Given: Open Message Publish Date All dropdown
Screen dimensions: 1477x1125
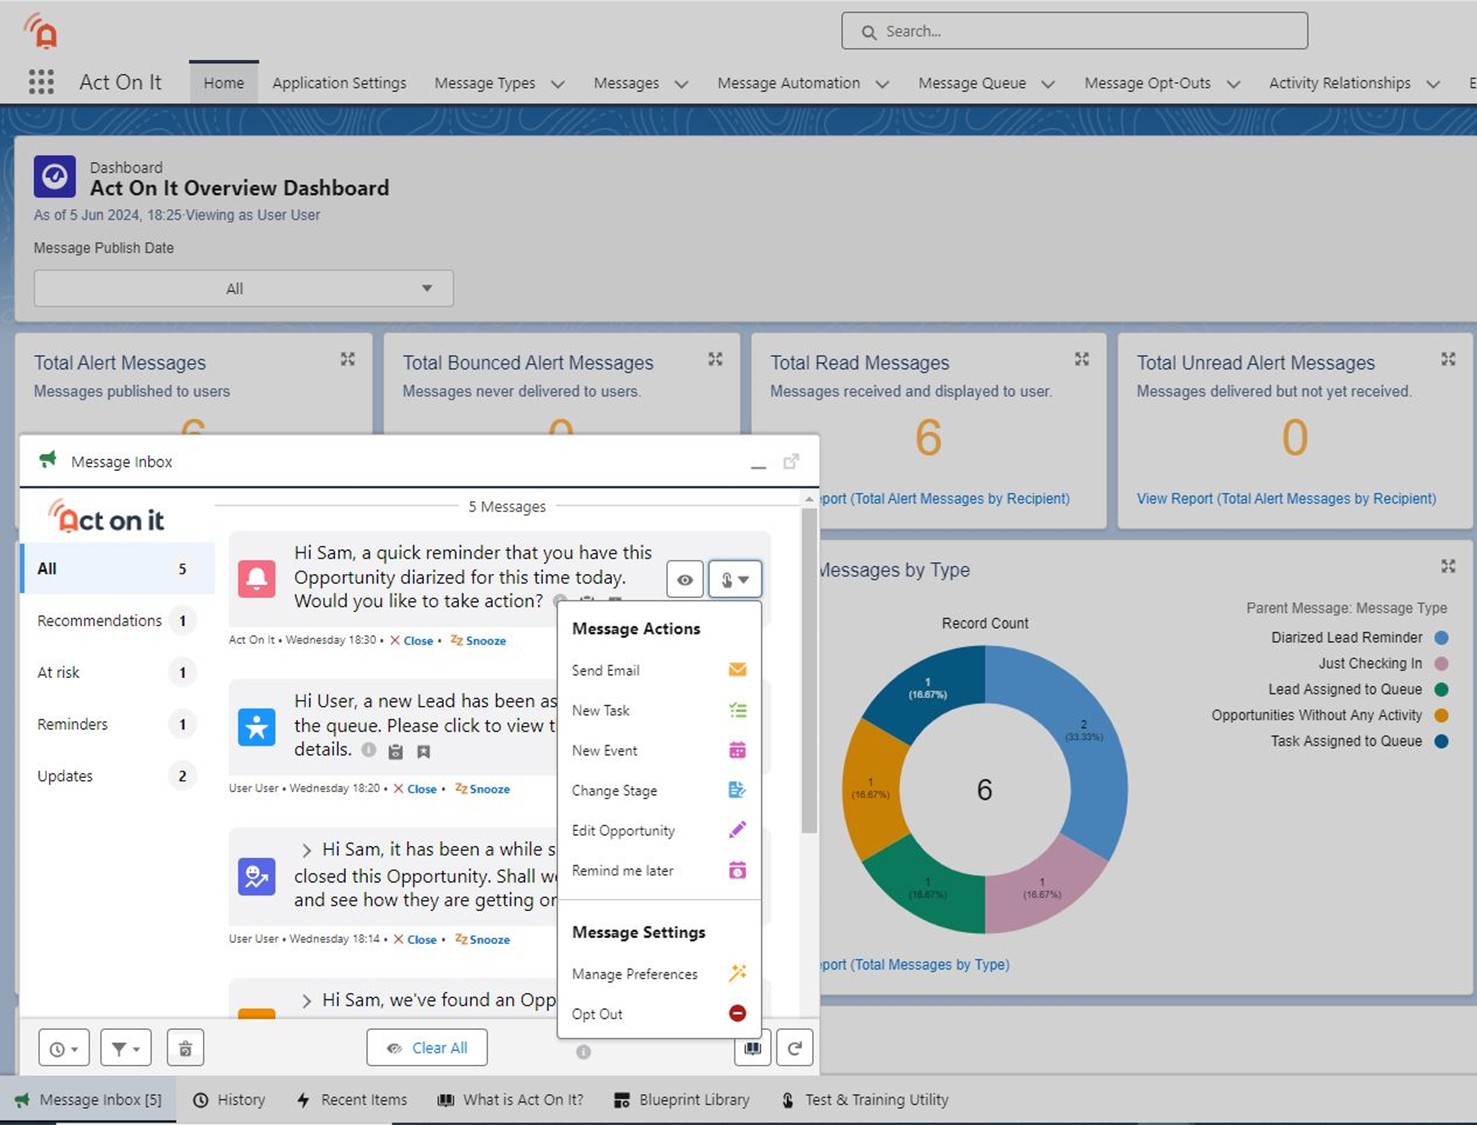Looking at the screenshot, I should tap(244, 288).
